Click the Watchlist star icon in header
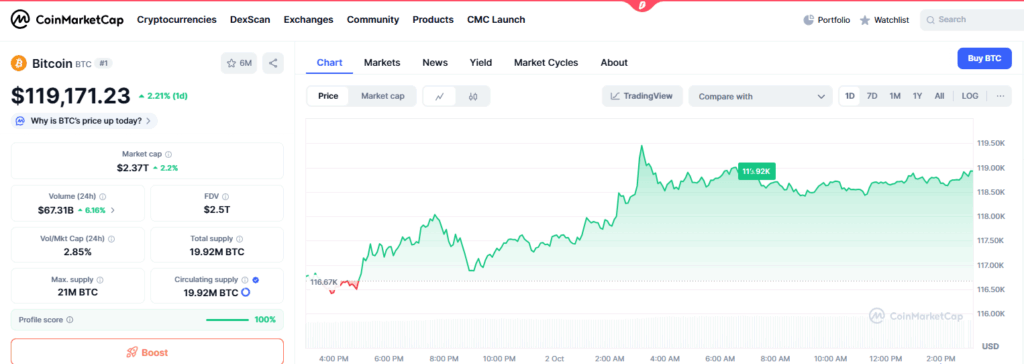The image size is (1024, 364). coord(865,20)
